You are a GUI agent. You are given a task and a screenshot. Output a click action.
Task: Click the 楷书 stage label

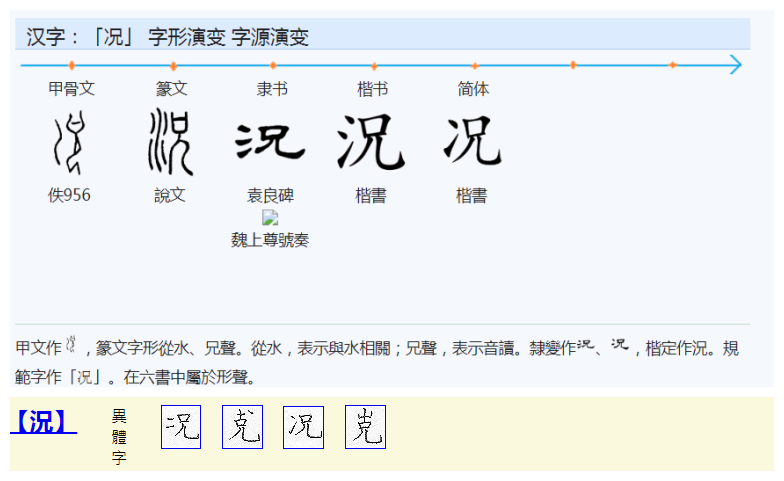coord(372,90)
